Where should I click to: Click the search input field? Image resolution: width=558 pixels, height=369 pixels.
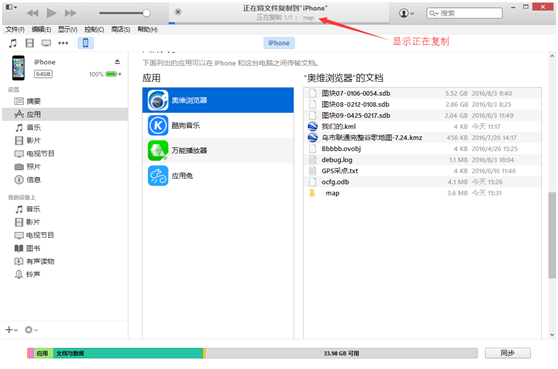464,13
